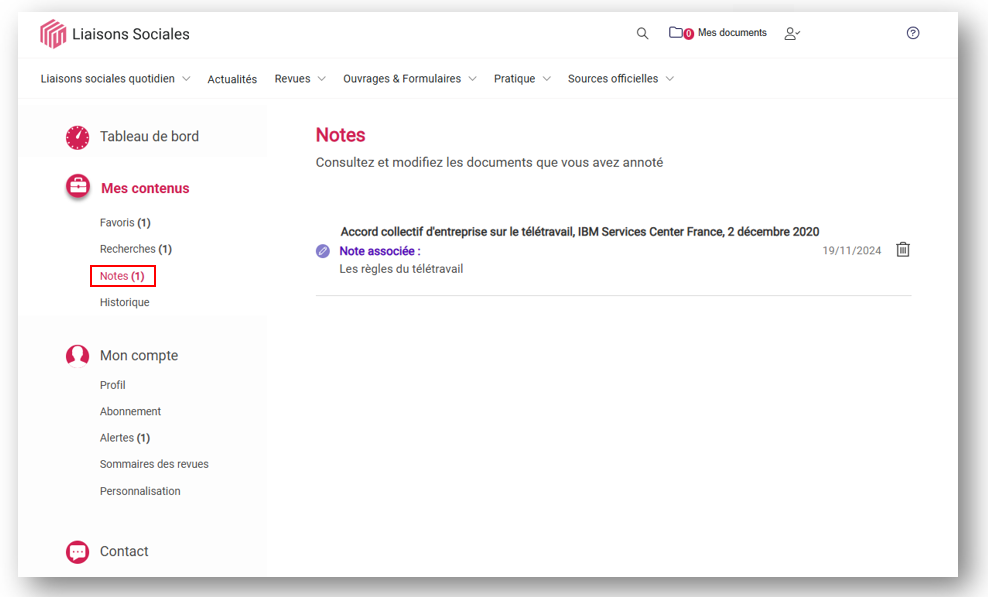Click the Mon compte person icon

point(78,356)
